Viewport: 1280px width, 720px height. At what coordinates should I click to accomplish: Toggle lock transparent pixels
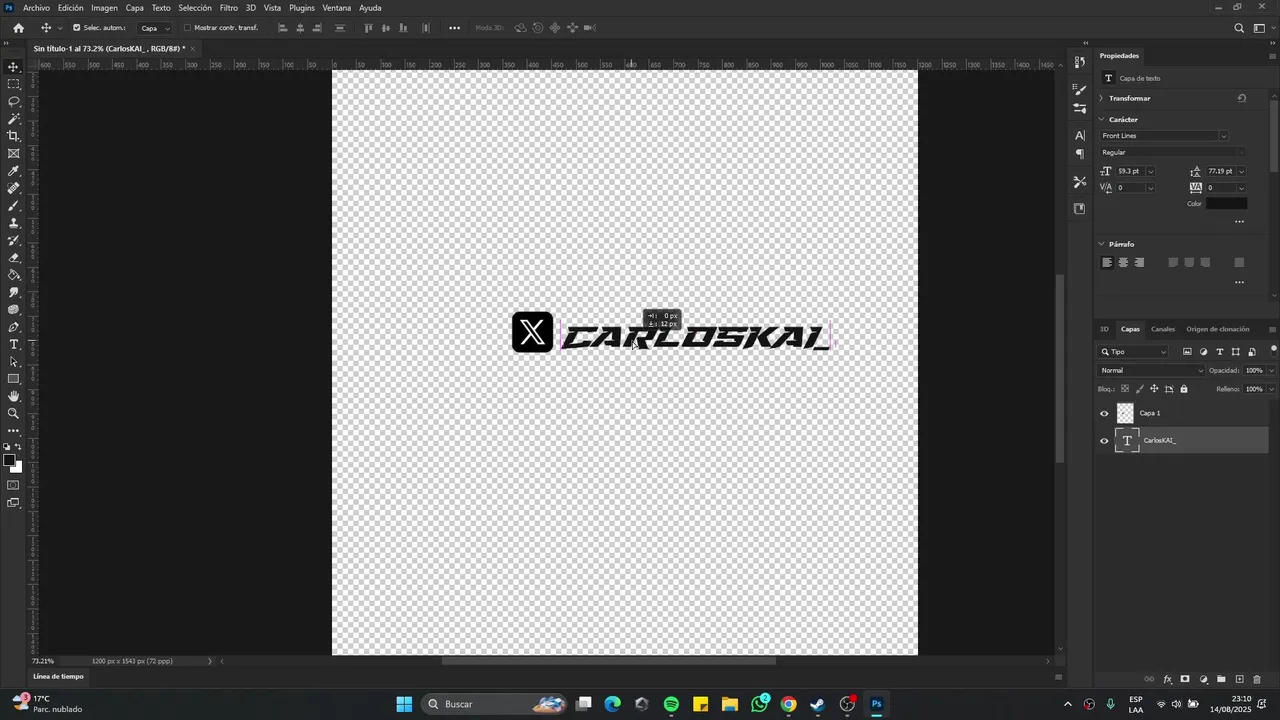pyautogui.click(x=1124, y=389)
